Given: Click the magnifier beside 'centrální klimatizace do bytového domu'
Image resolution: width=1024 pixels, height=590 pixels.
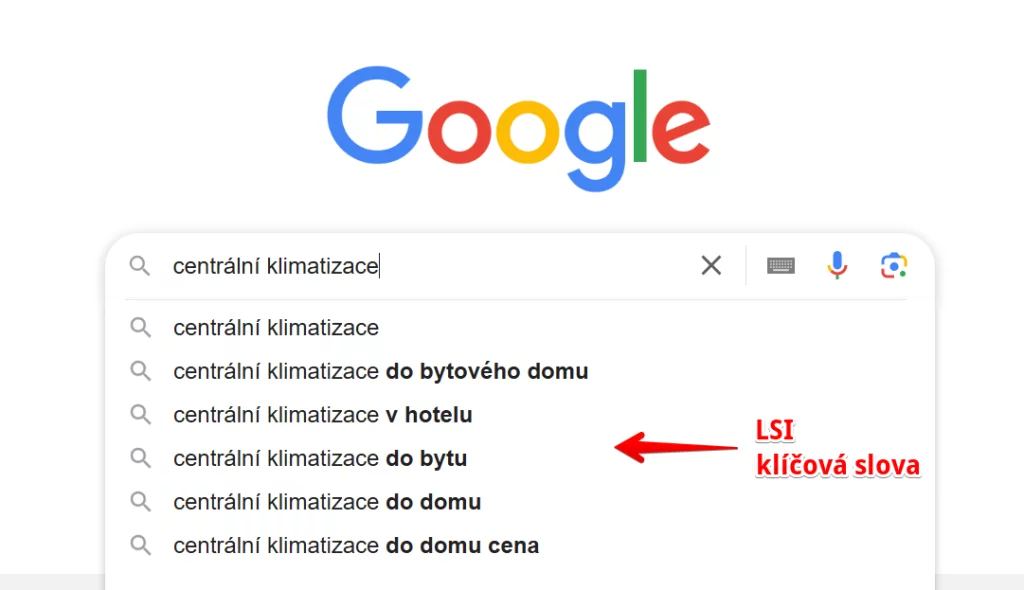Looking at the screenshot, I should click(140, 371).
